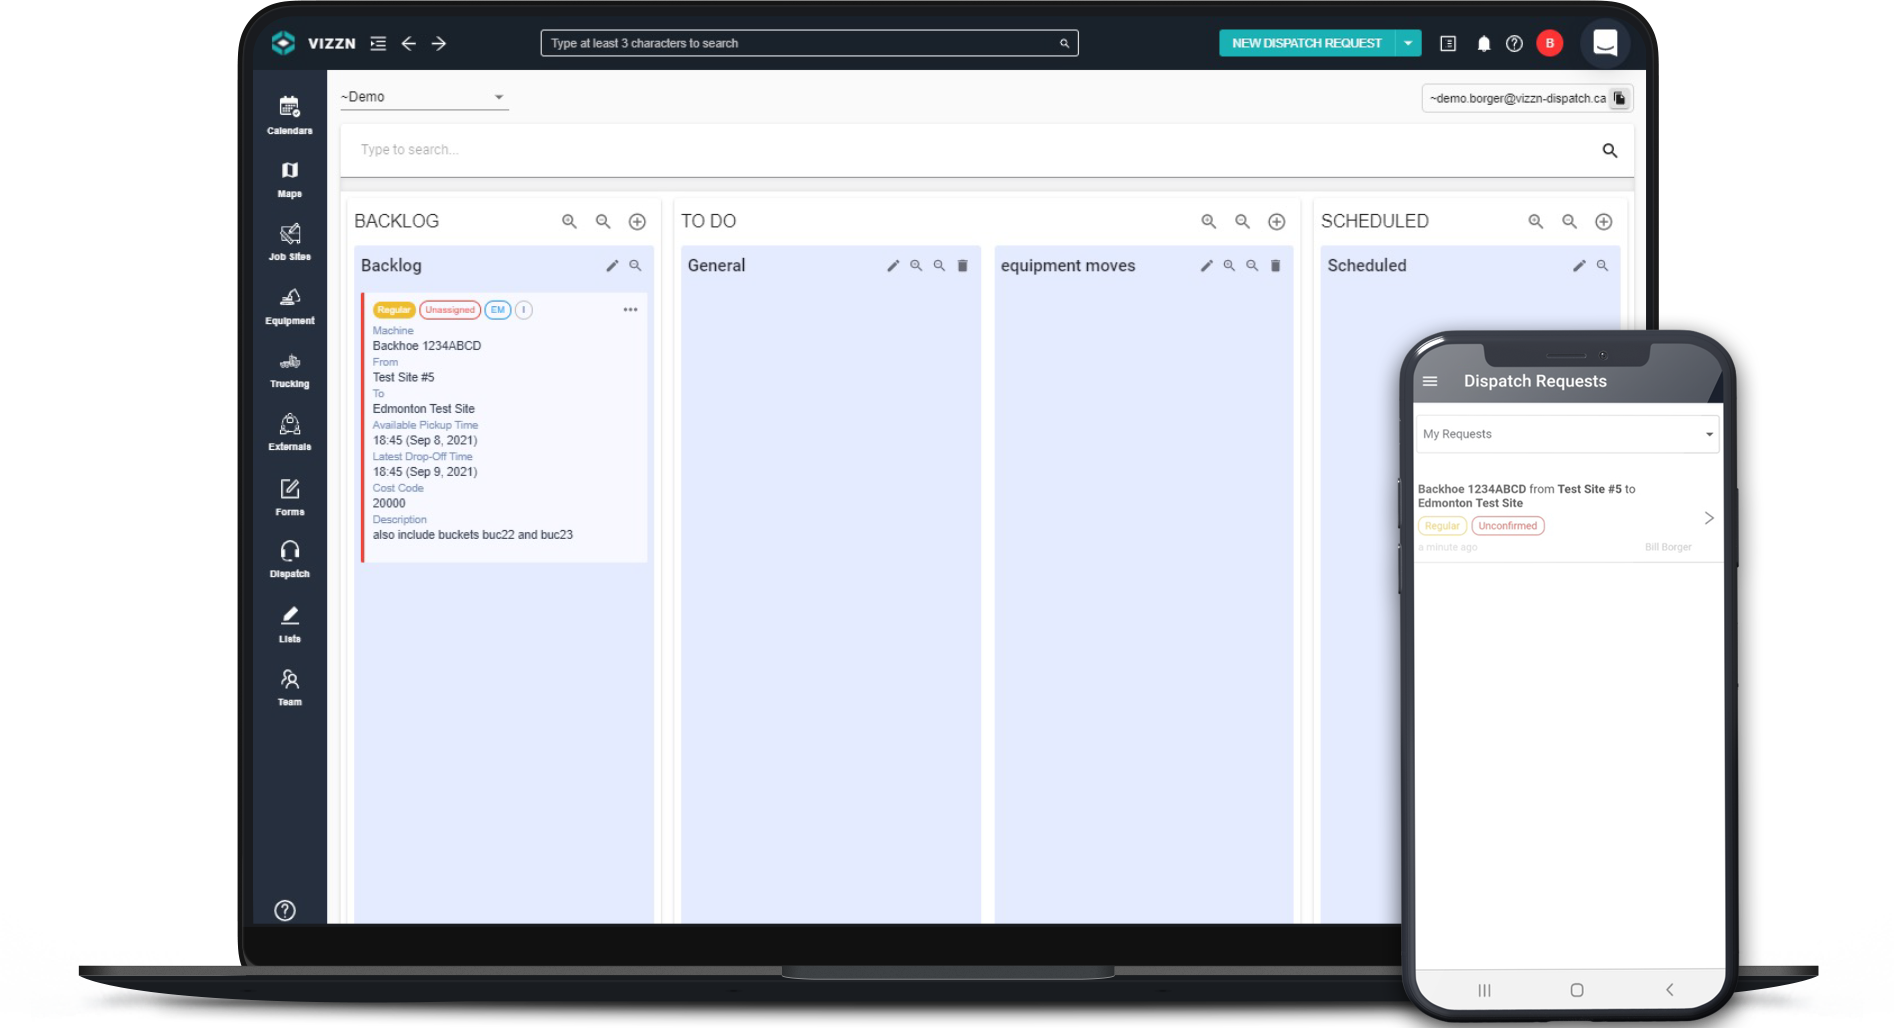Open the Trucking section
Screen dimensions: 1894x1028
click(289, 369)
